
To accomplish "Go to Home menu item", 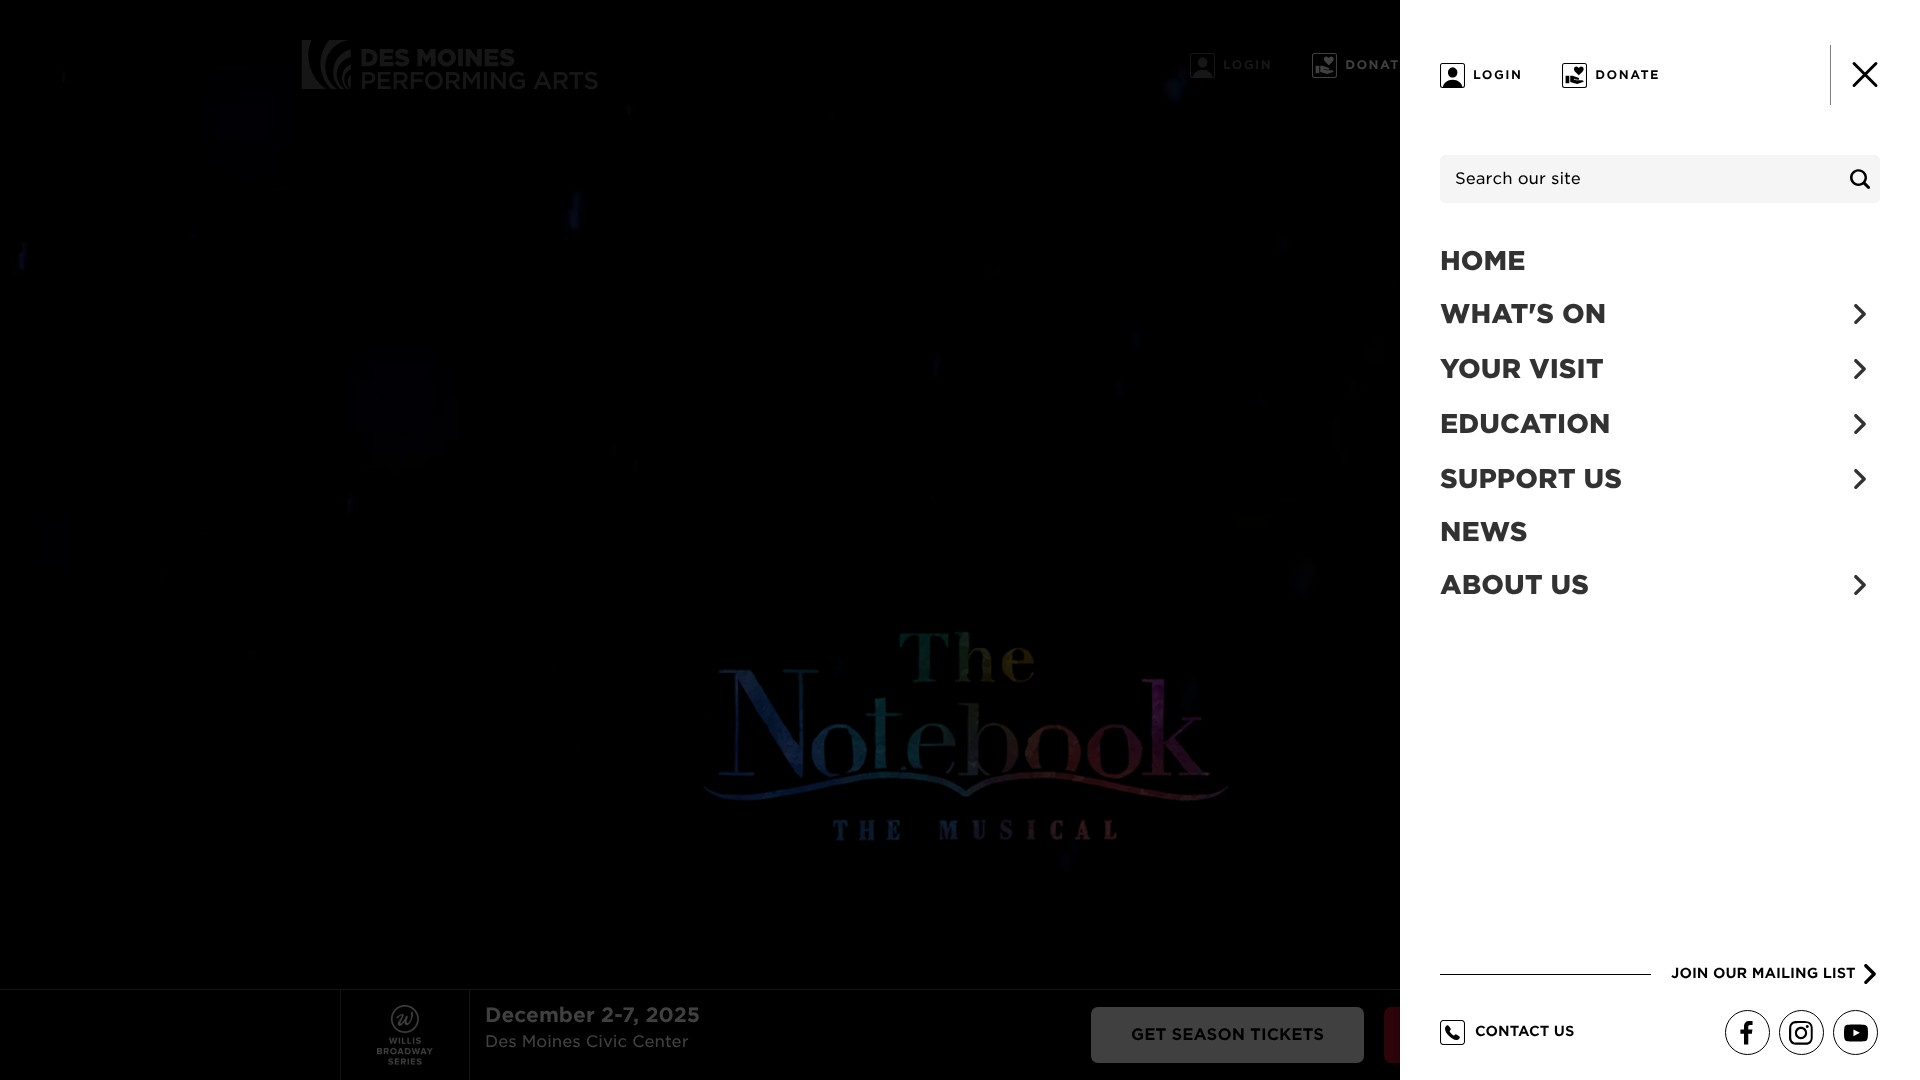I will (x=1482, y=261).
